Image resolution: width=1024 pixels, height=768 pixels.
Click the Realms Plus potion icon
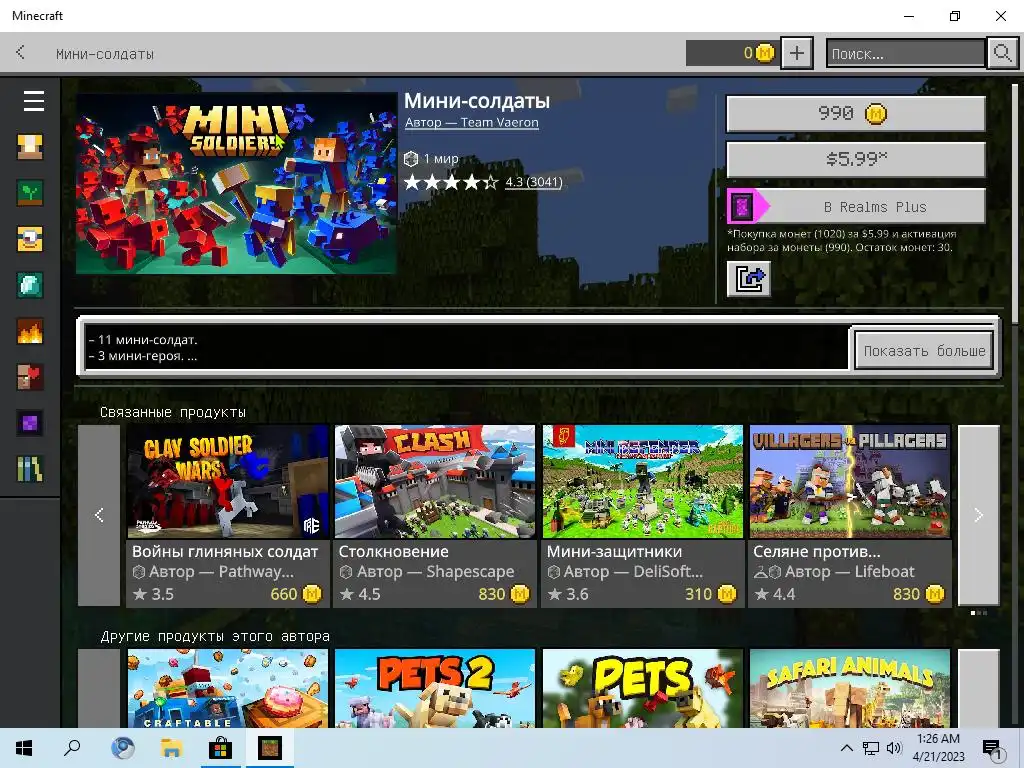743,207
